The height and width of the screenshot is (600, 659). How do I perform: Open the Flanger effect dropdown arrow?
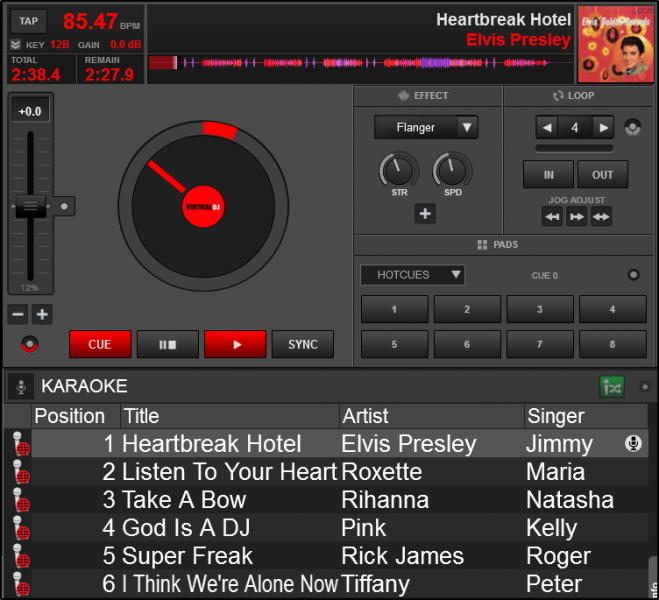tap(467, 127)
